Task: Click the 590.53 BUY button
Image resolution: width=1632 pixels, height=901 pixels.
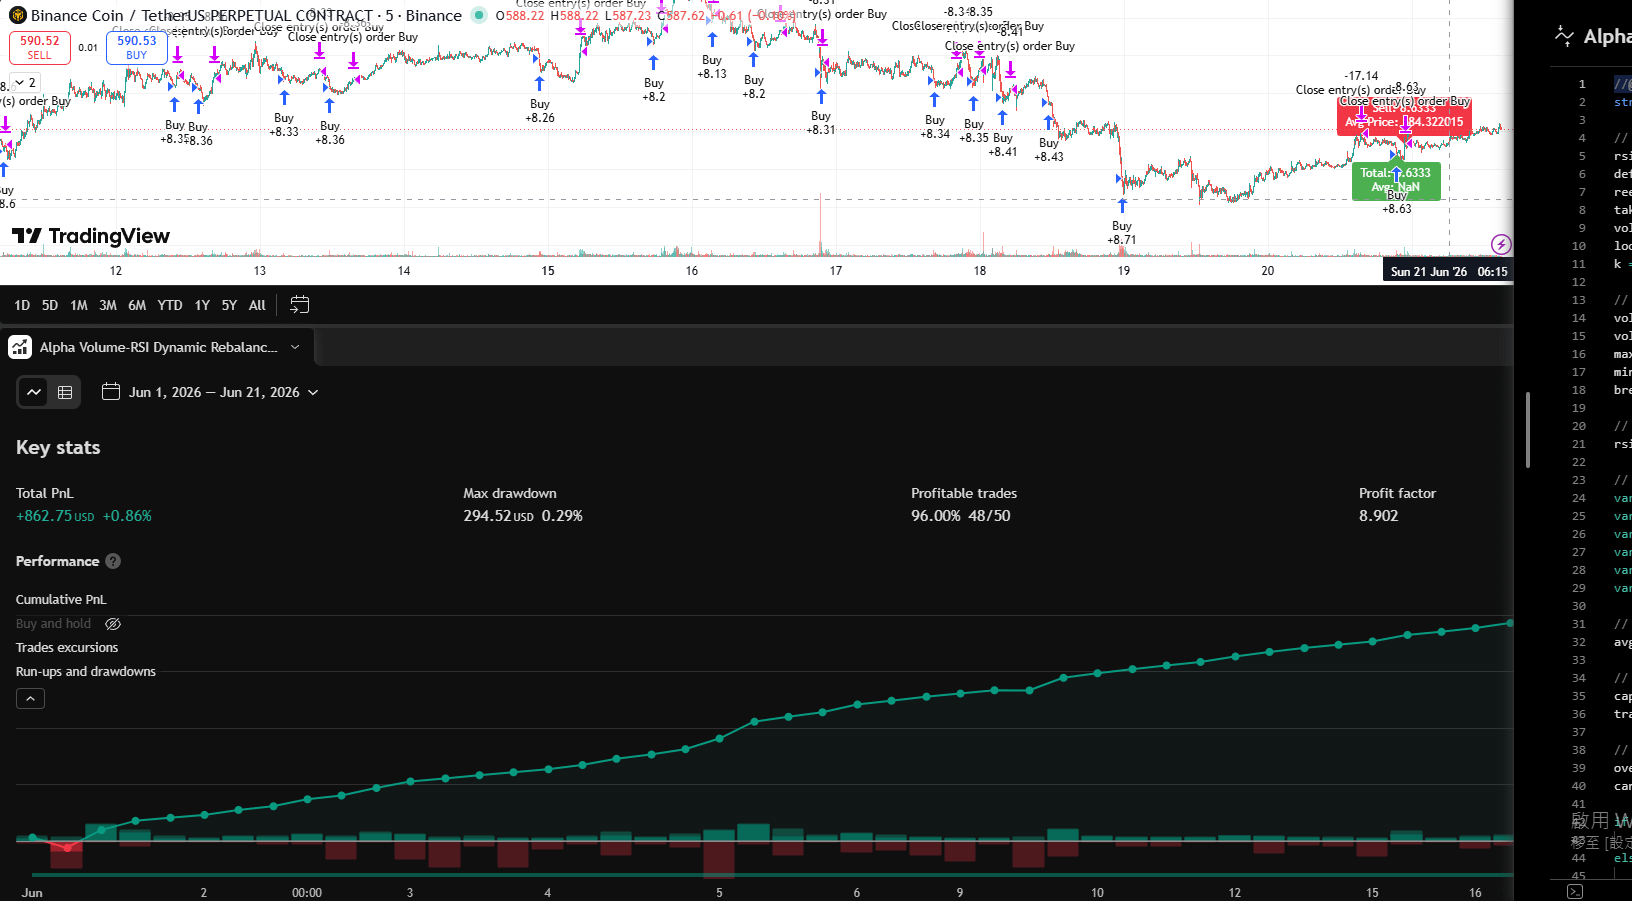Action: [137, 47]
